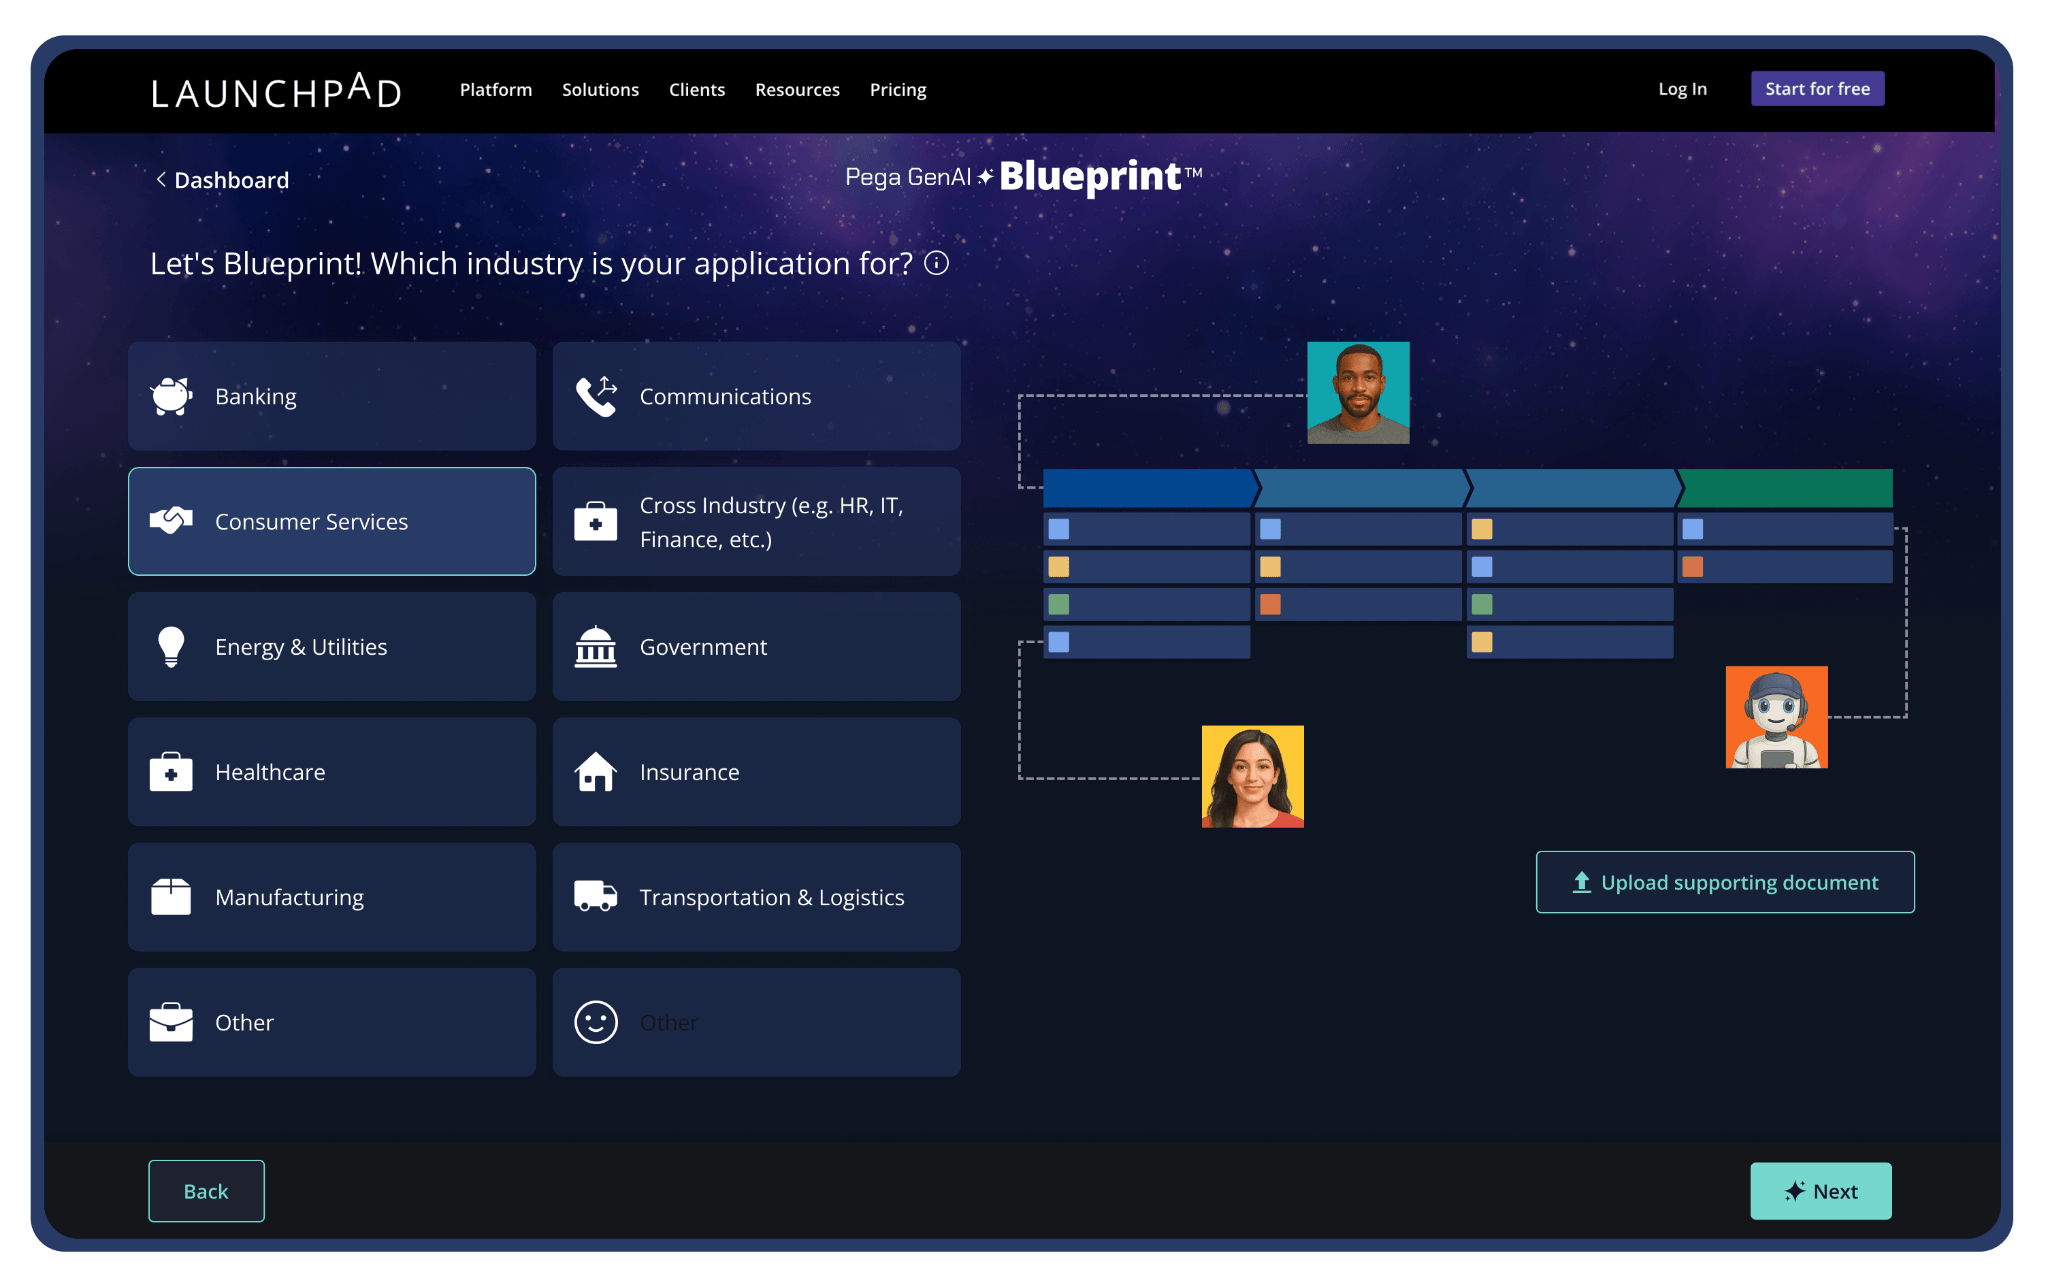The height and width of the screenshot is (1280, 2048).
Task: Select the Consumer Services label
Action: pos(312,522)
